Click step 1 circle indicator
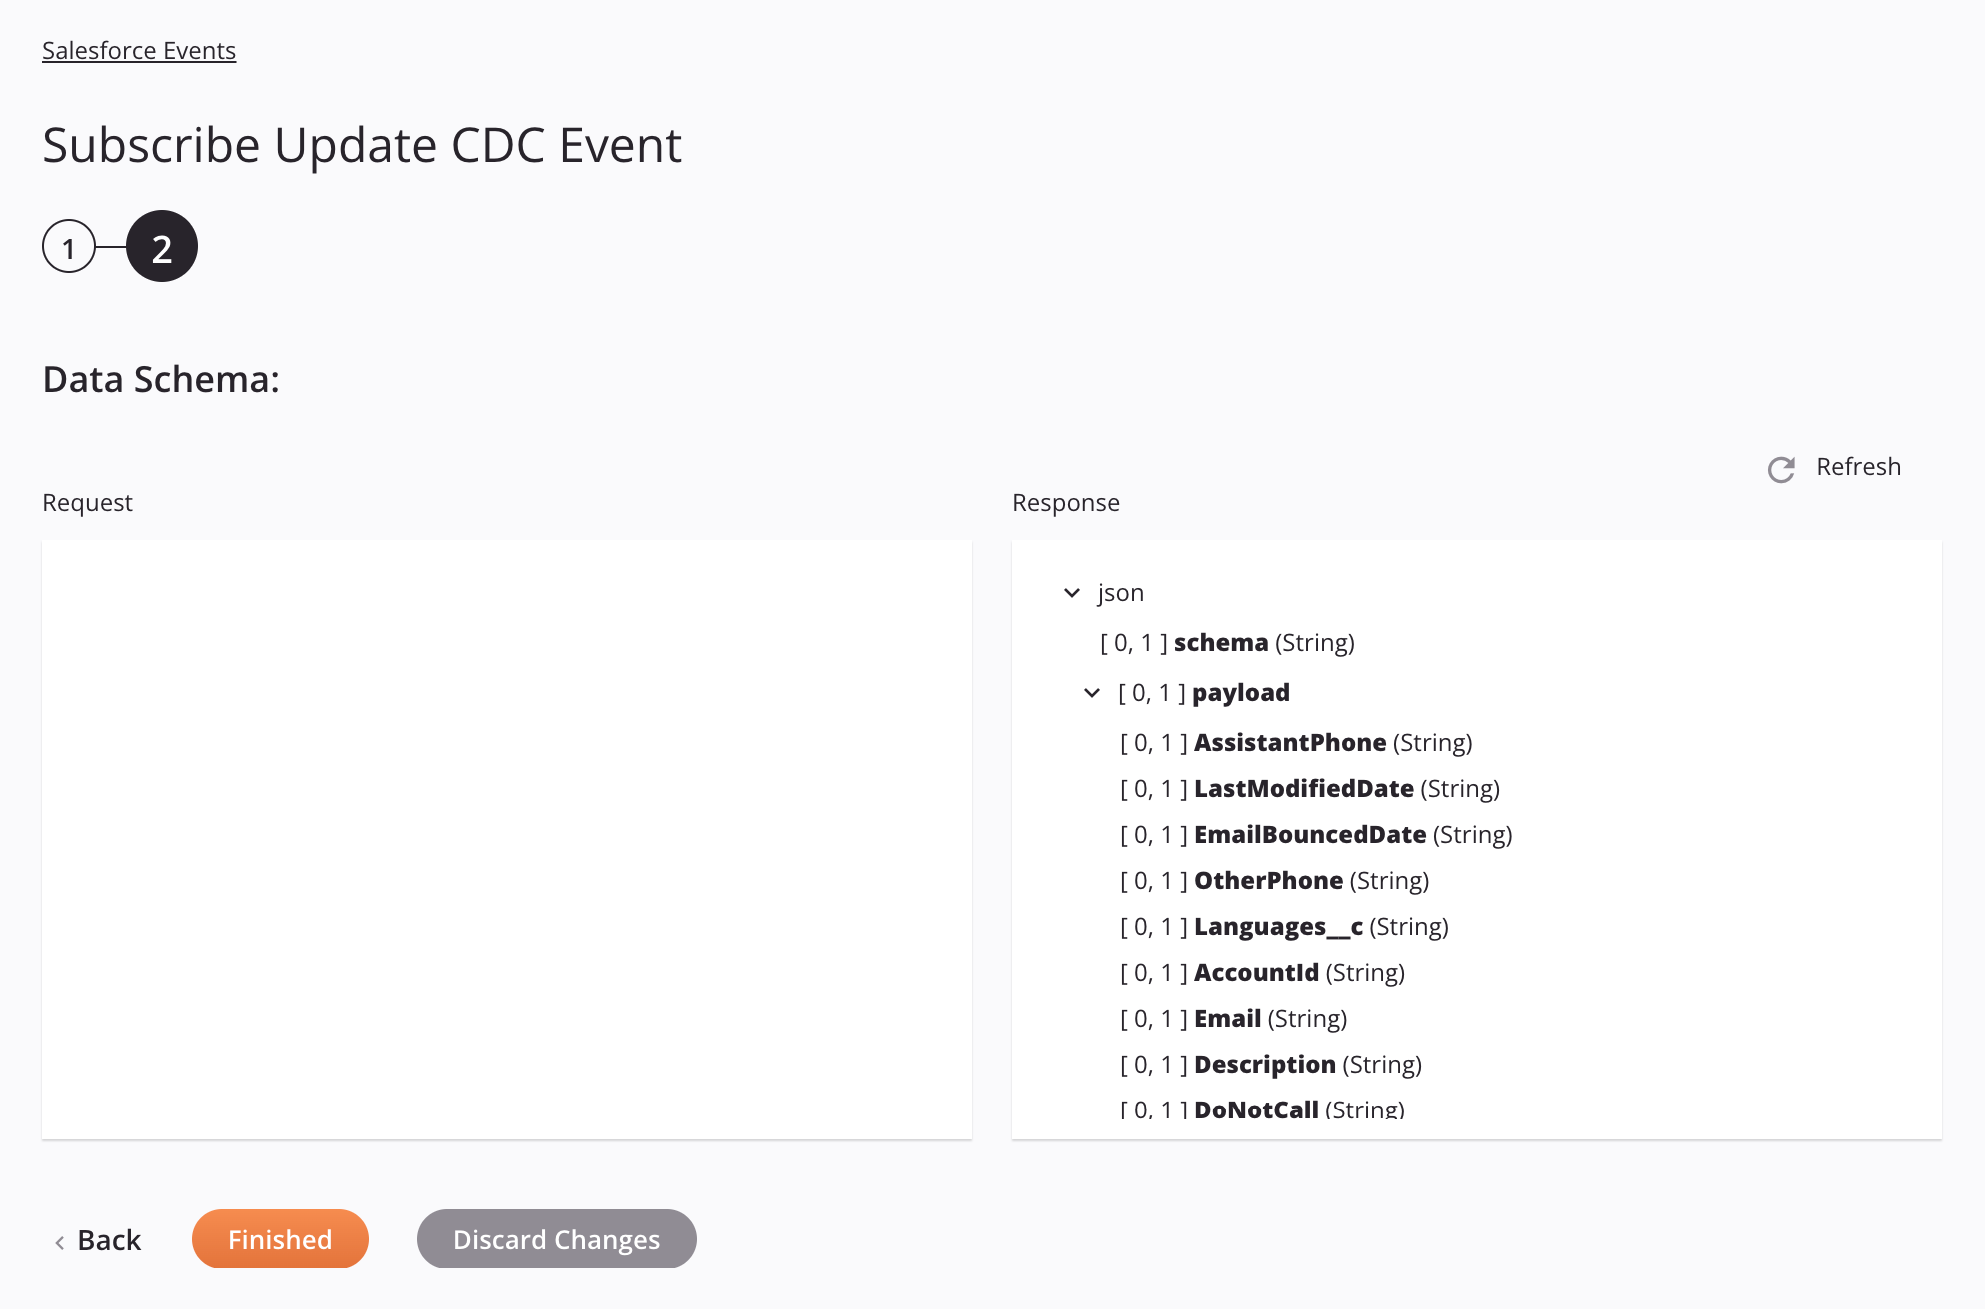This screenshot has height=1309, width=1985. click(x=69, y=245)
